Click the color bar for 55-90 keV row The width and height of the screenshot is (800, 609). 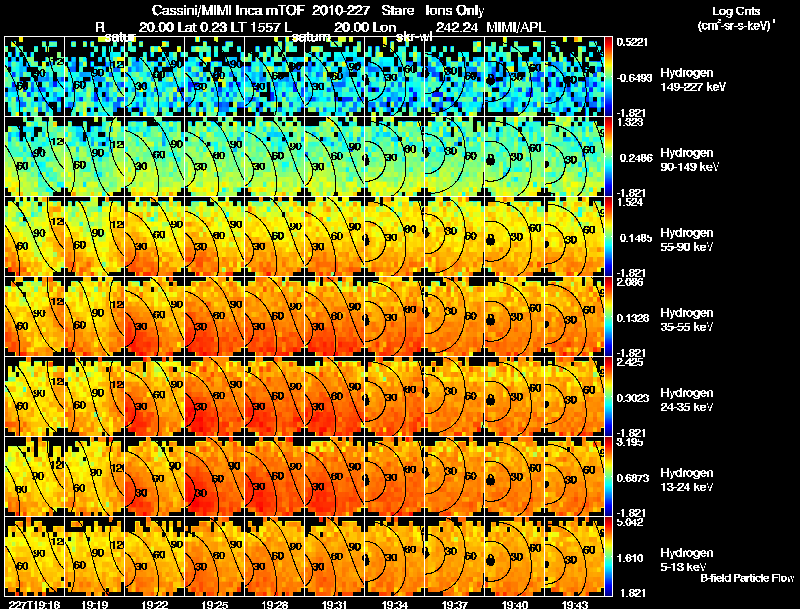pyautogui.click(x=608, y=237)
